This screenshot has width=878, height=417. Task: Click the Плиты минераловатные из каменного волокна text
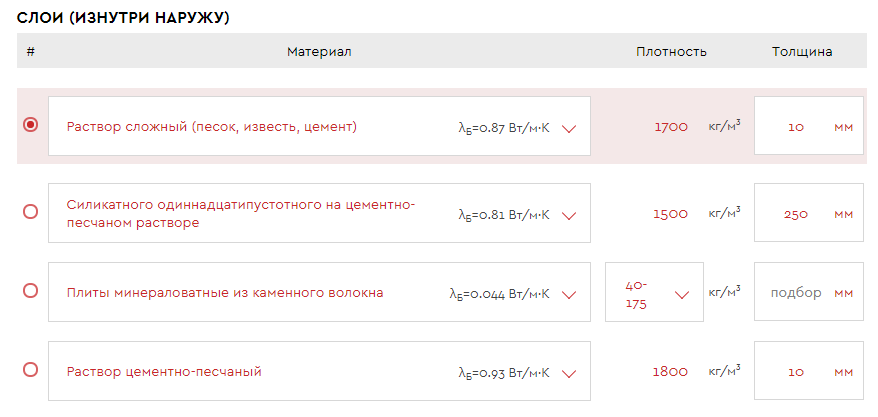pos(225,293)
